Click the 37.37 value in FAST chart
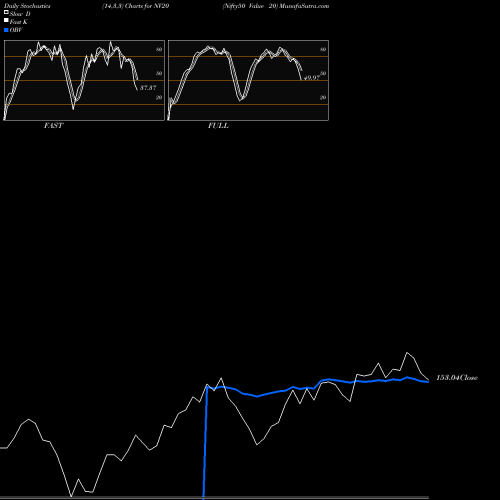Image resolution: width=500 pixels, height=500 pixels. tap(148, 88)
